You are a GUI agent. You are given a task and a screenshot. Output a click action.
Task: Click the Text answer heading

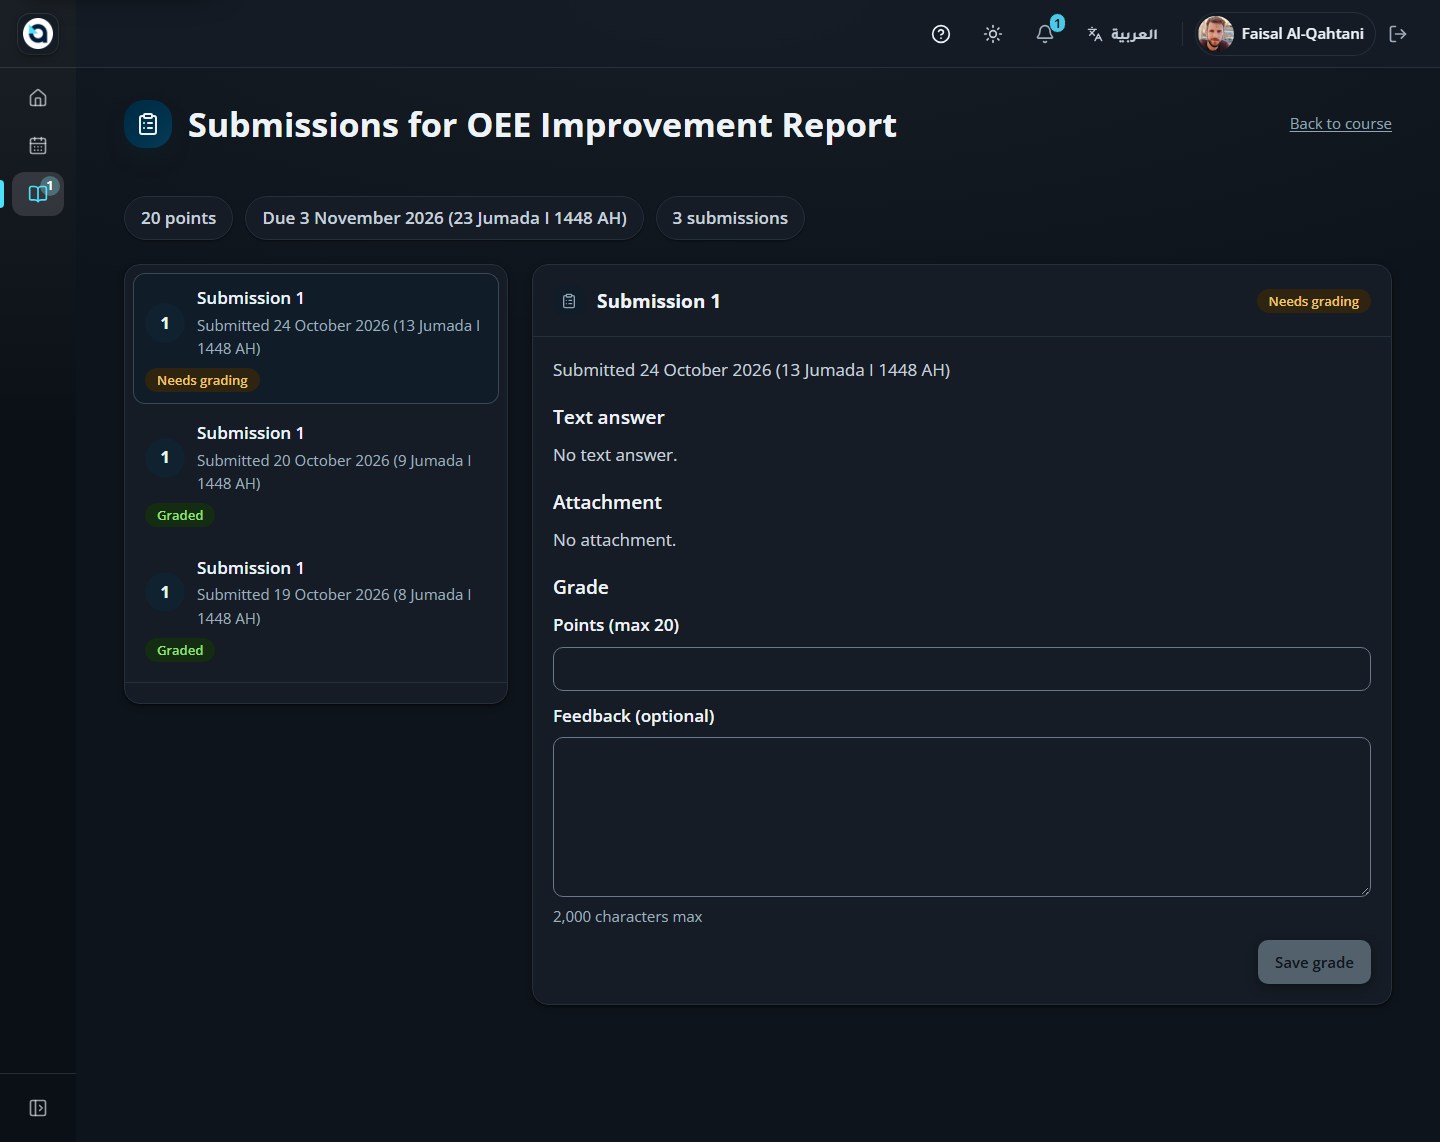click(609, 417)
